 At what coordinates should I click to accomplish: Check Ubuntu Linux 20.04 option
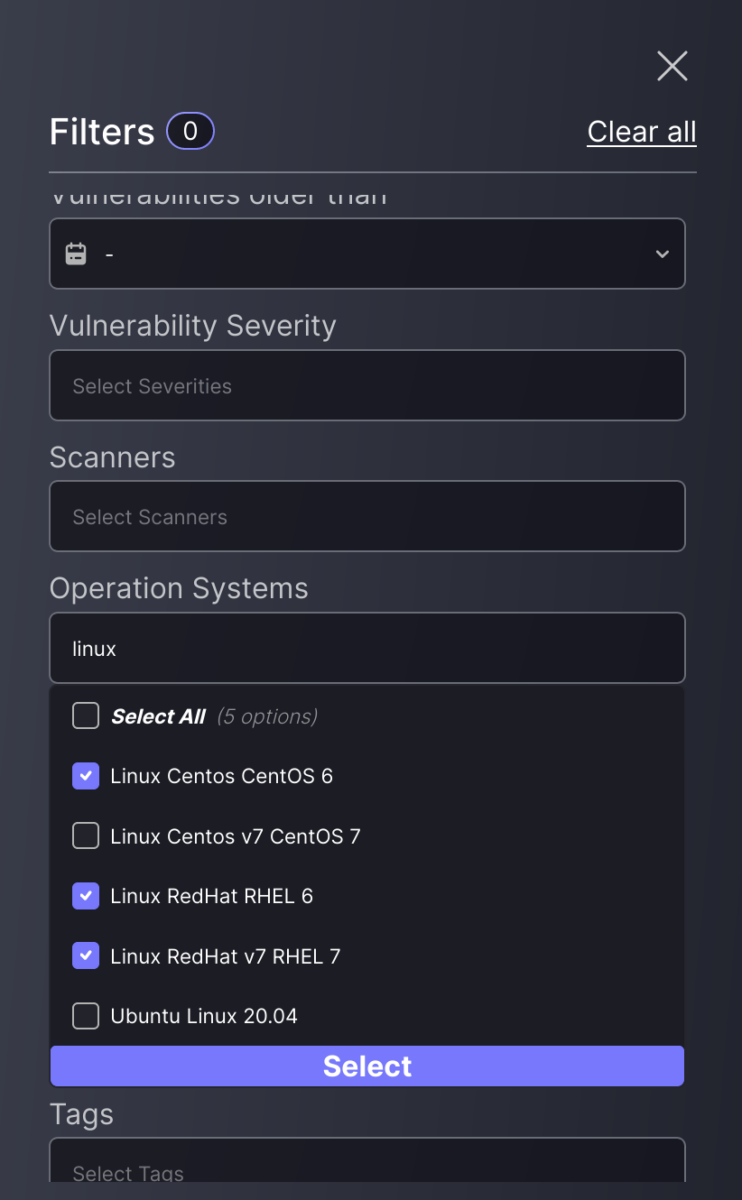click(86, 1016)
